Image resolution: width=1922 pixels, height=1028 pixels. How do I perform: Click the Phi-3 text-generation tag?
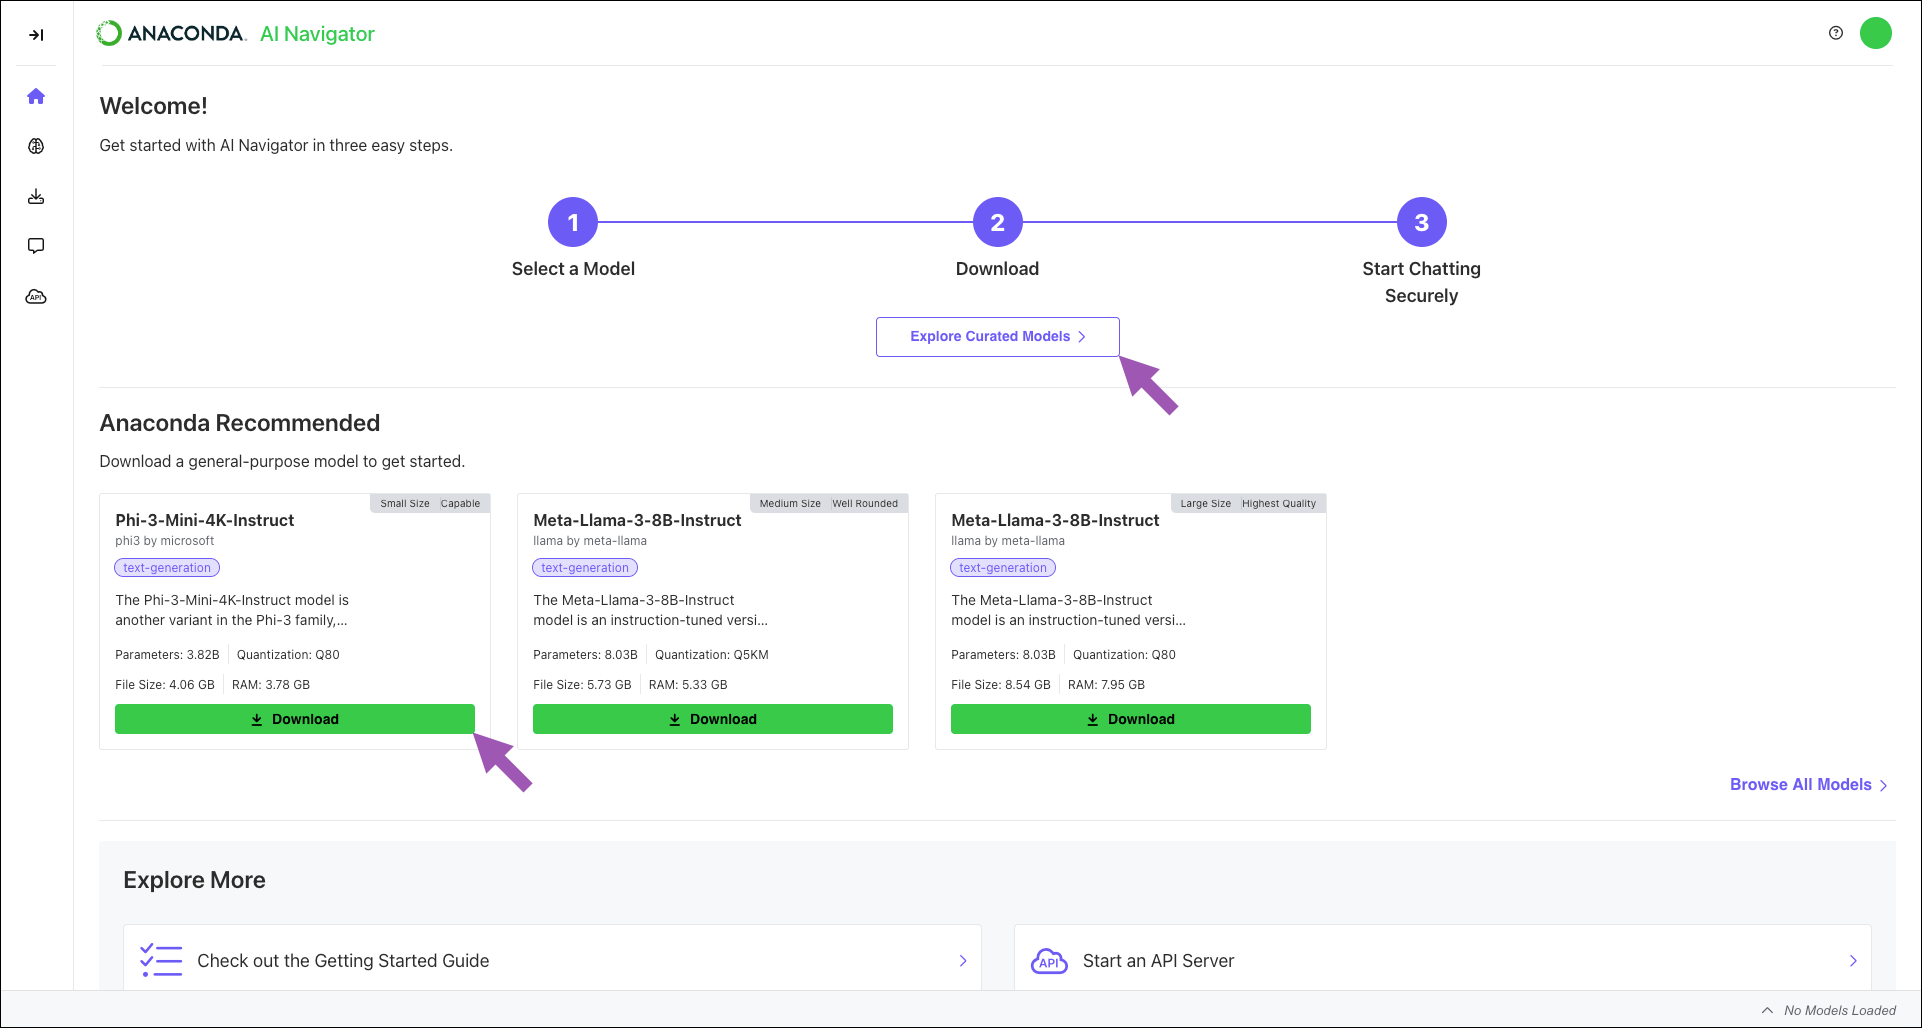167,568
